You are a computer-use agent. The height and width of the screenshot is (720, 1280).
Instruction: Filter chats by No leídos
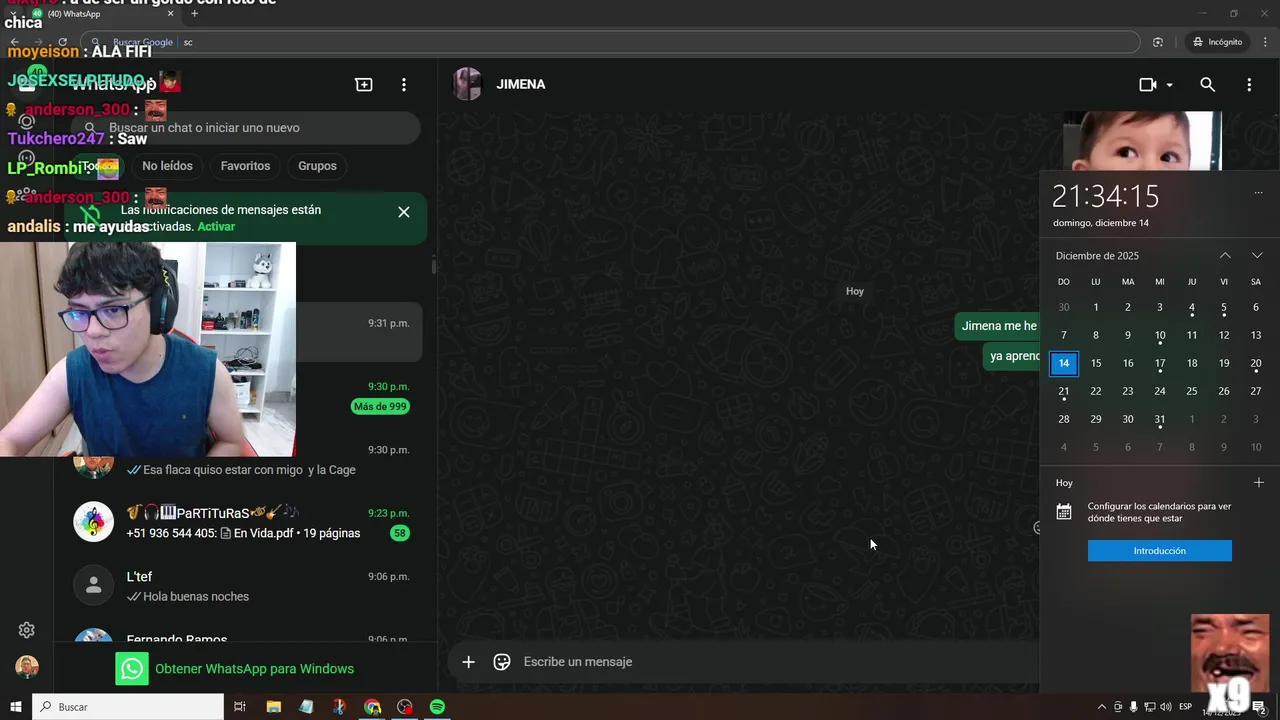(167, 166)
